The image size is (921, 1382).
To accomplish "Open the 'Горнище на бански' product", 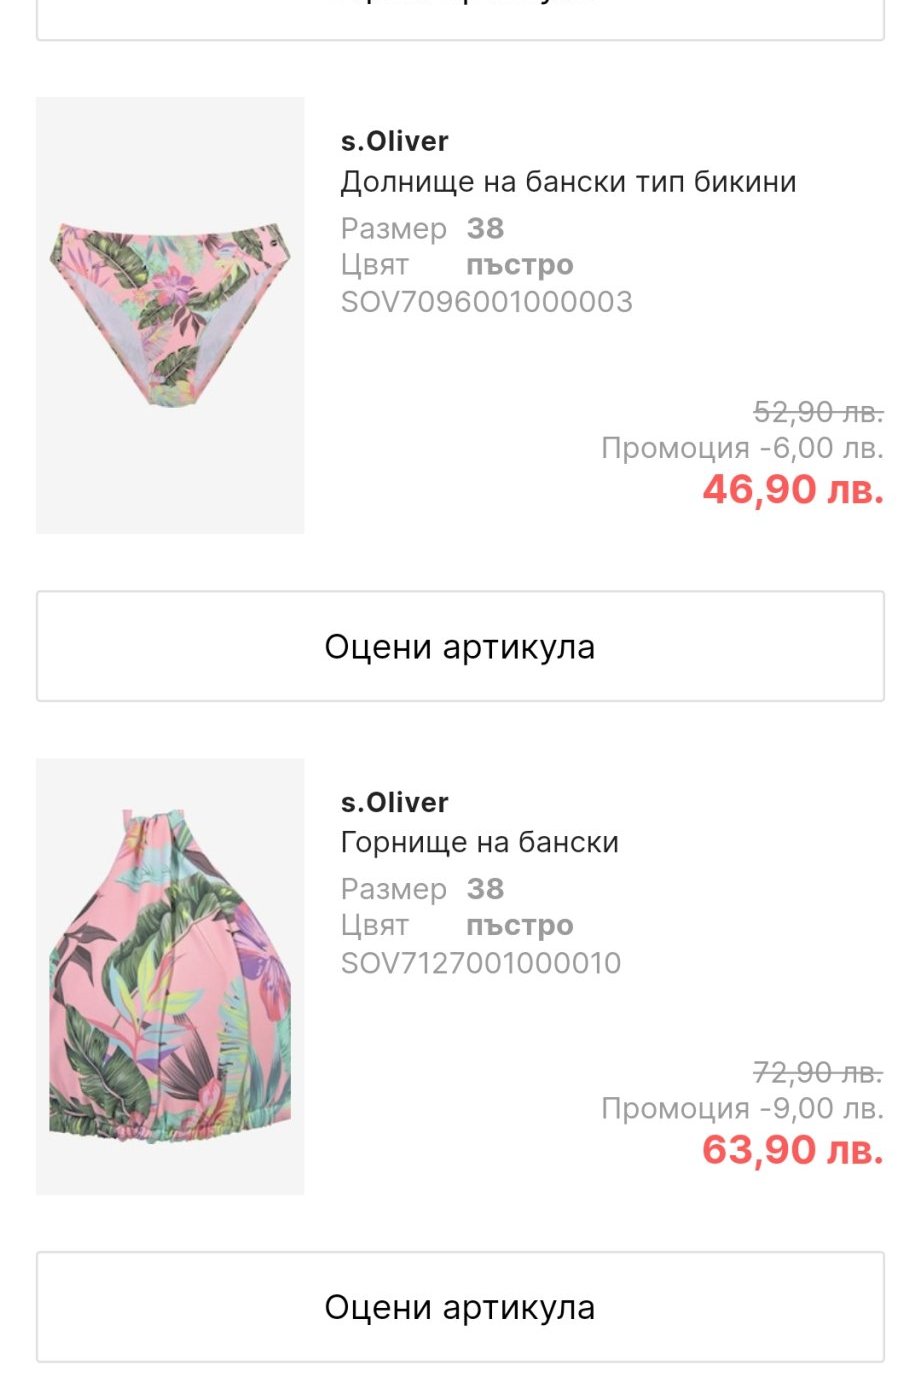I will [479, 843].
